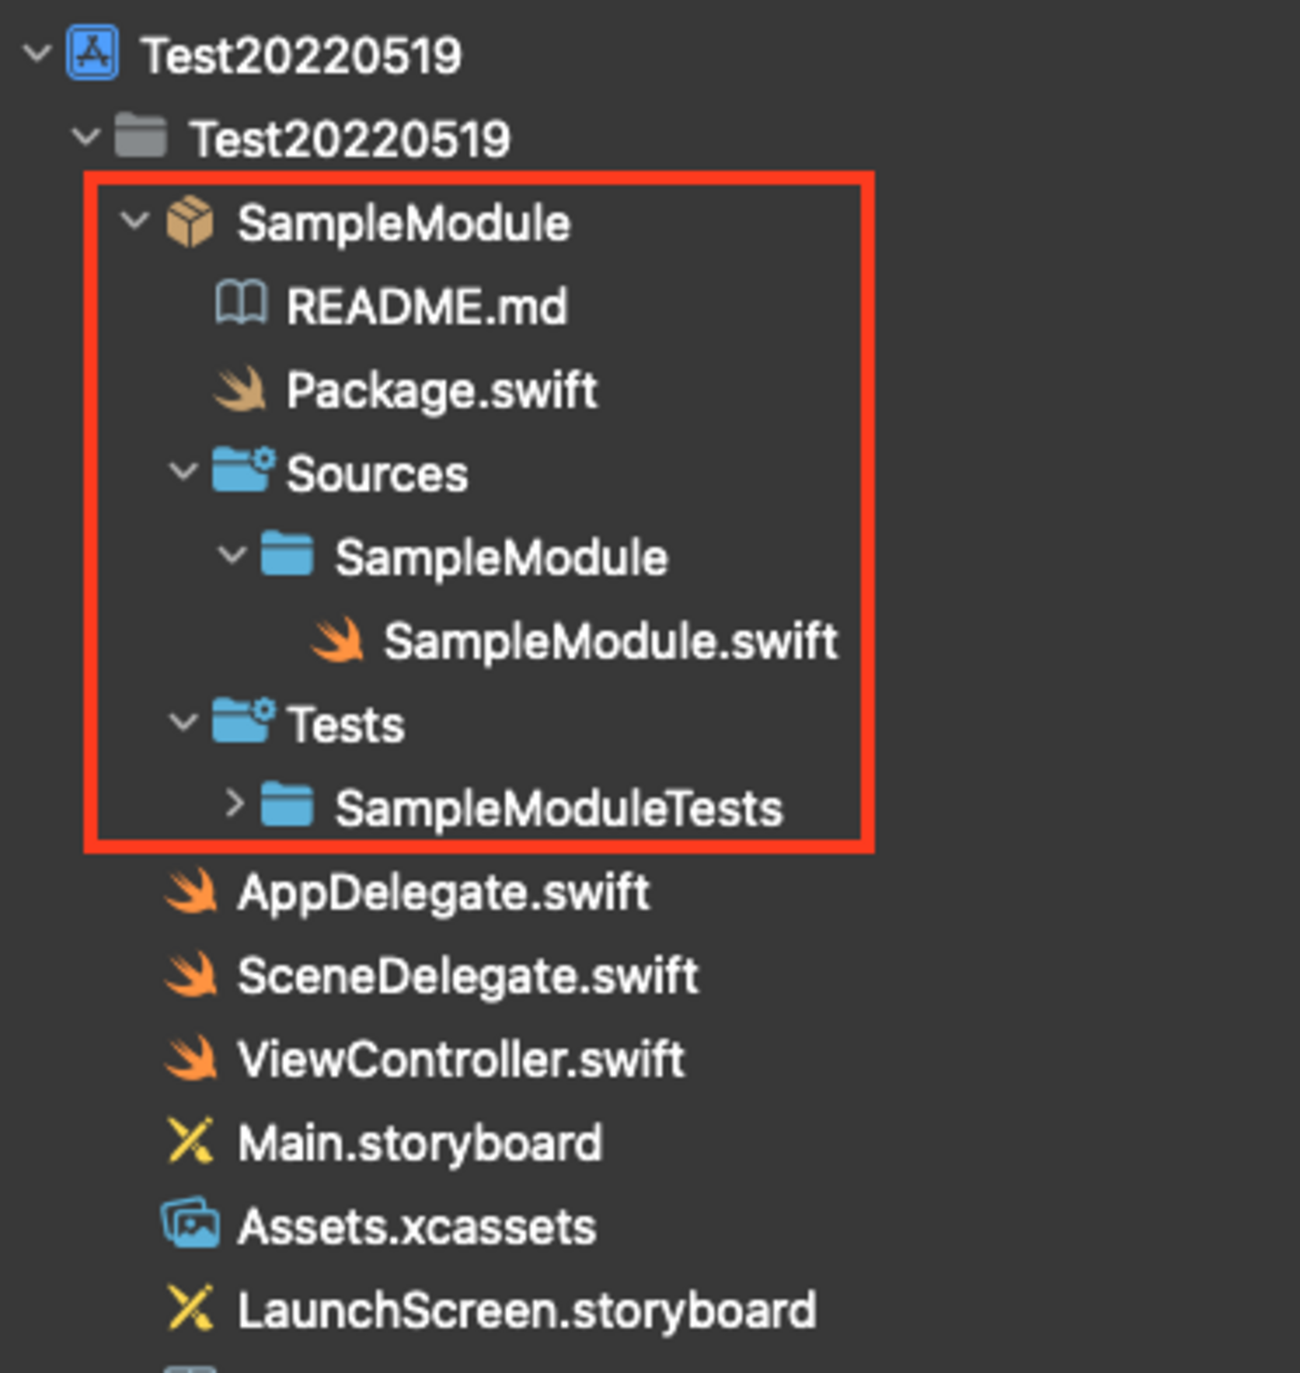Viewport: 1300px width, 1373px height.
Task: Collapse the SampleModule package tree
Action: [x=135, y=221]
